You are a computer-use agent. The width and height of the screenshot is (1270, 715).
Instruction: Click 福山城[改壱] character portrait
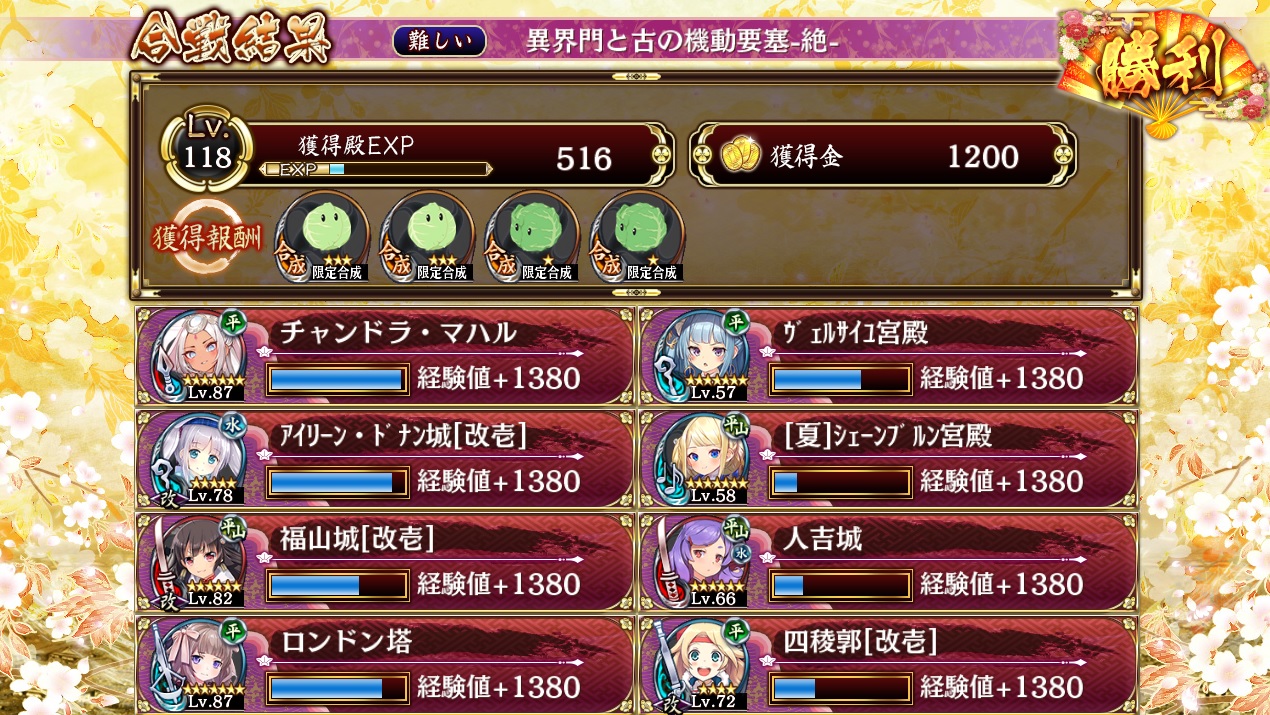point(198,562)
